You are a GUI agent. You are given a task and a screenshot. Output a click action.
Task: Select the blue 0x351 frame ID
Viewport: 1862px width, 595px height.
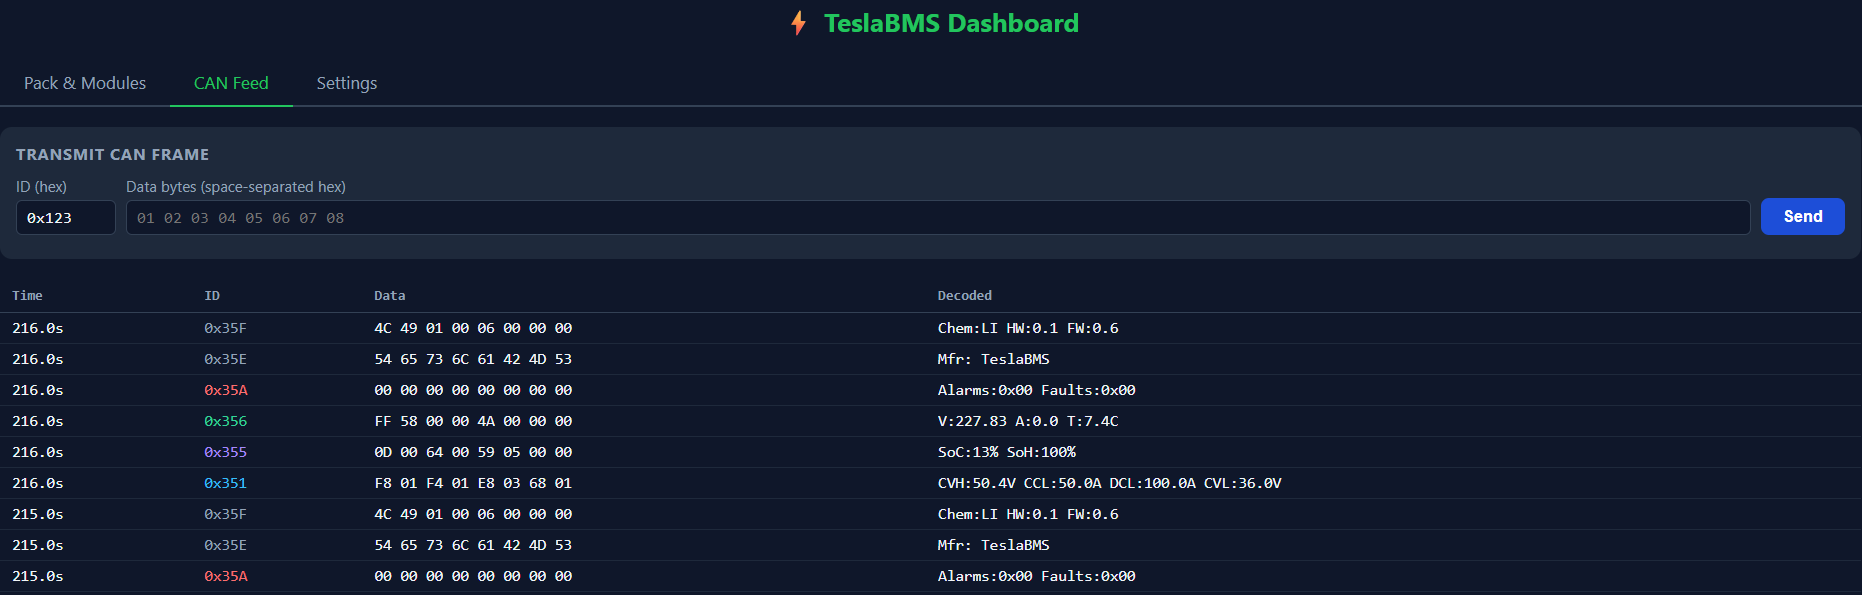pos(225,483)
